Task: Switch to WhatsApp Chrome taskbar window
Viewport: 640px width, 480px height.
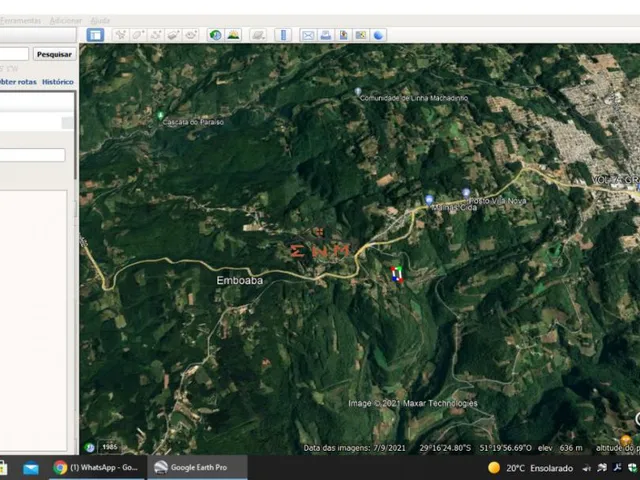Action: coord(96,467)
